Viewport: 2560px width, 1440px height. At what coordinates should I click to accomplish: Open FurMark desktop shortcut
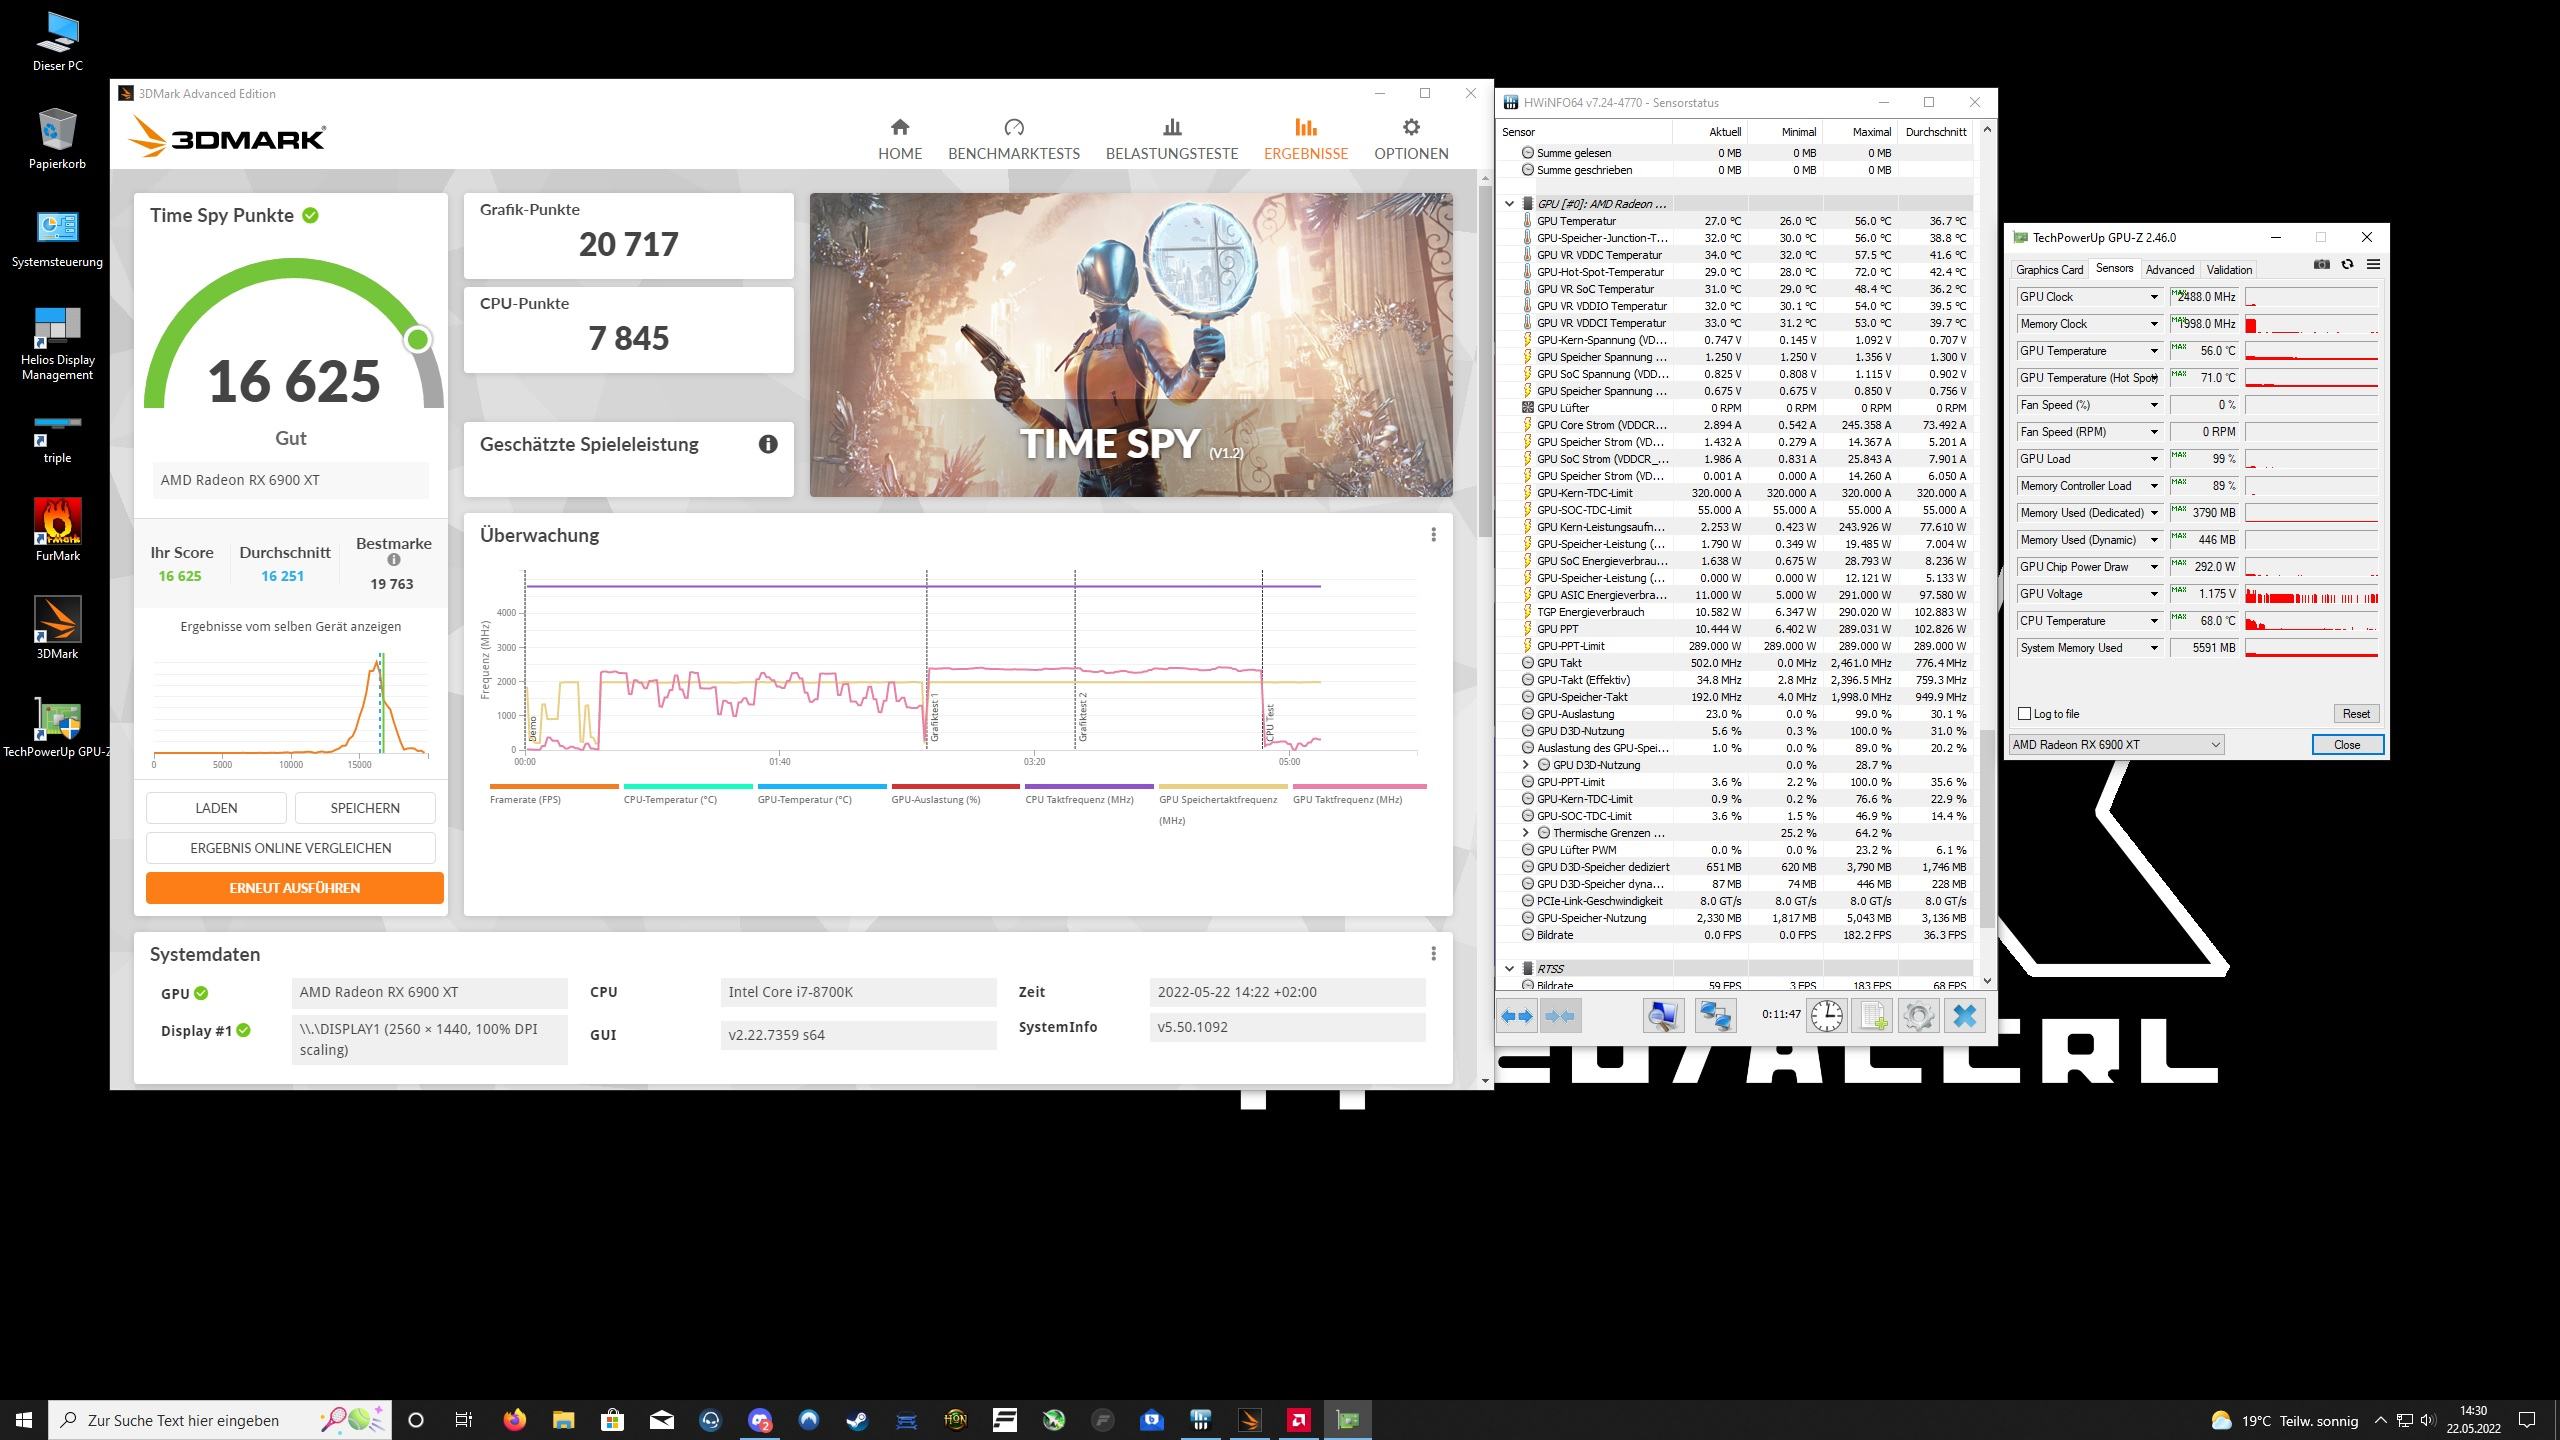[x=57, y=530]
